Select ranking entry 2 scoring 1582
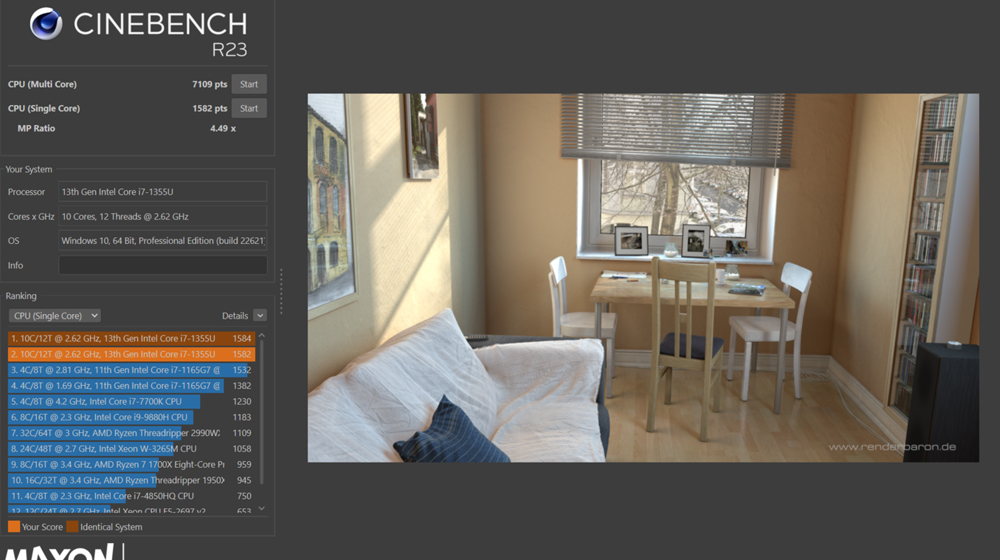The height and width of the screenshot is (560, 1000). (x=131, y=354)
